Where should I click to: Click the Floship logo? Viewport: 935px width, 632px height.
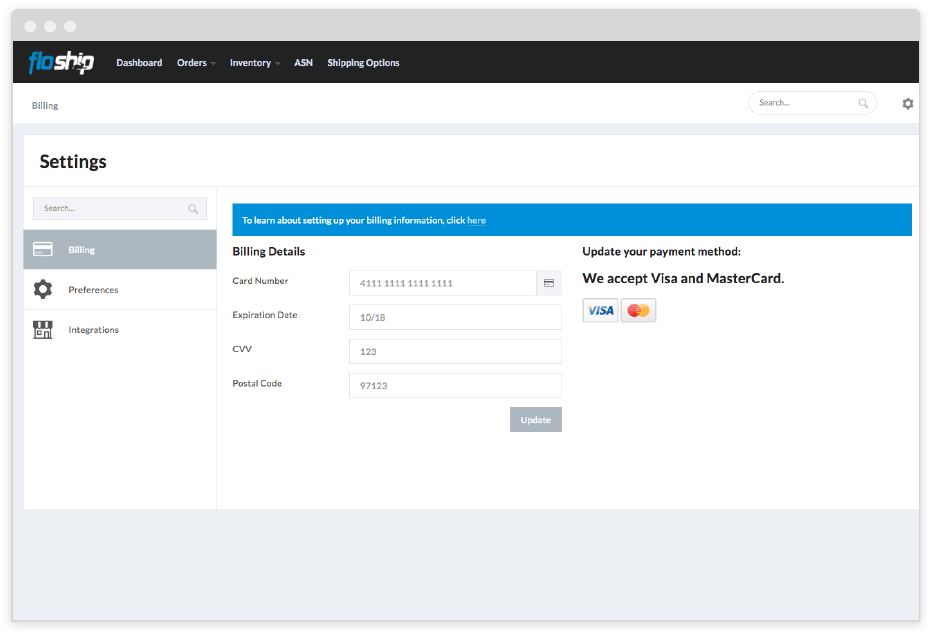pos(61,62)
